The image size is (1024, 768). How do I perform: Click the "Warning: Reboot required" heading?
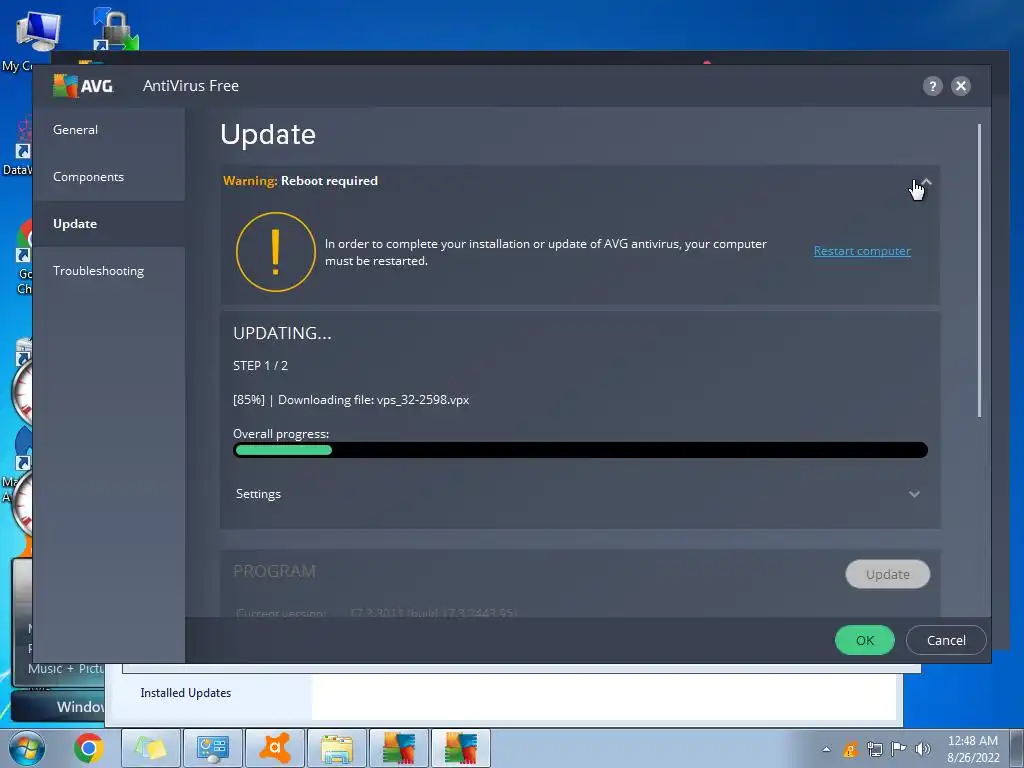[300, 181]
